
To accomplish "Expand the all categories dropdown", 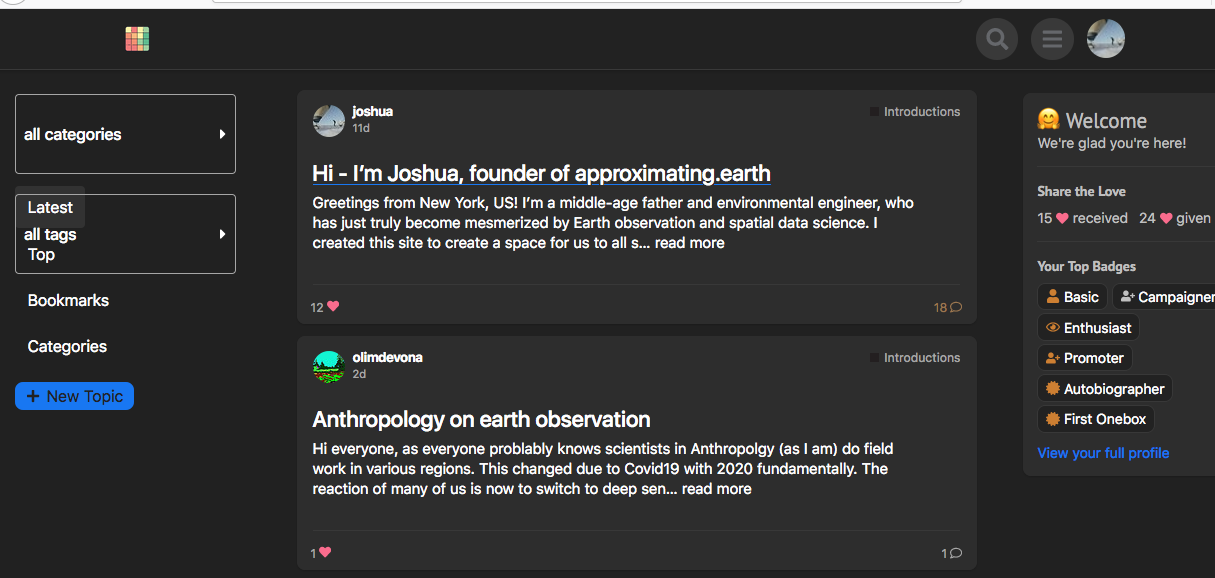I will (125, 134).
